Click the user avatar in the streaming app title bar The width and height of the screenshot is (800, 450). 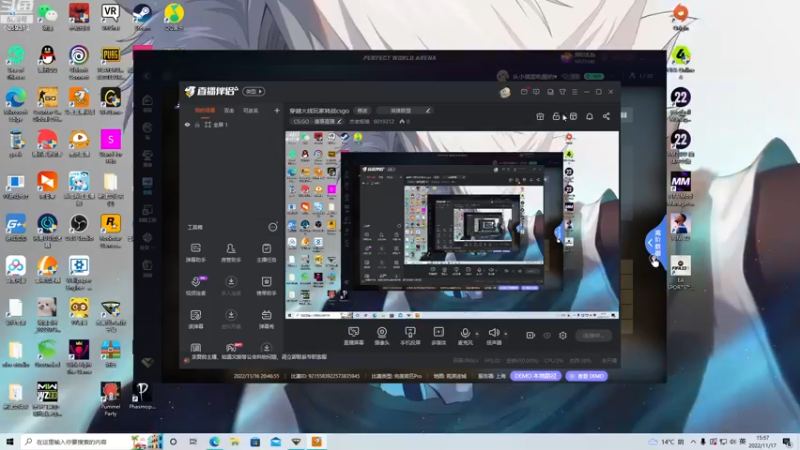tap(505, 92)
